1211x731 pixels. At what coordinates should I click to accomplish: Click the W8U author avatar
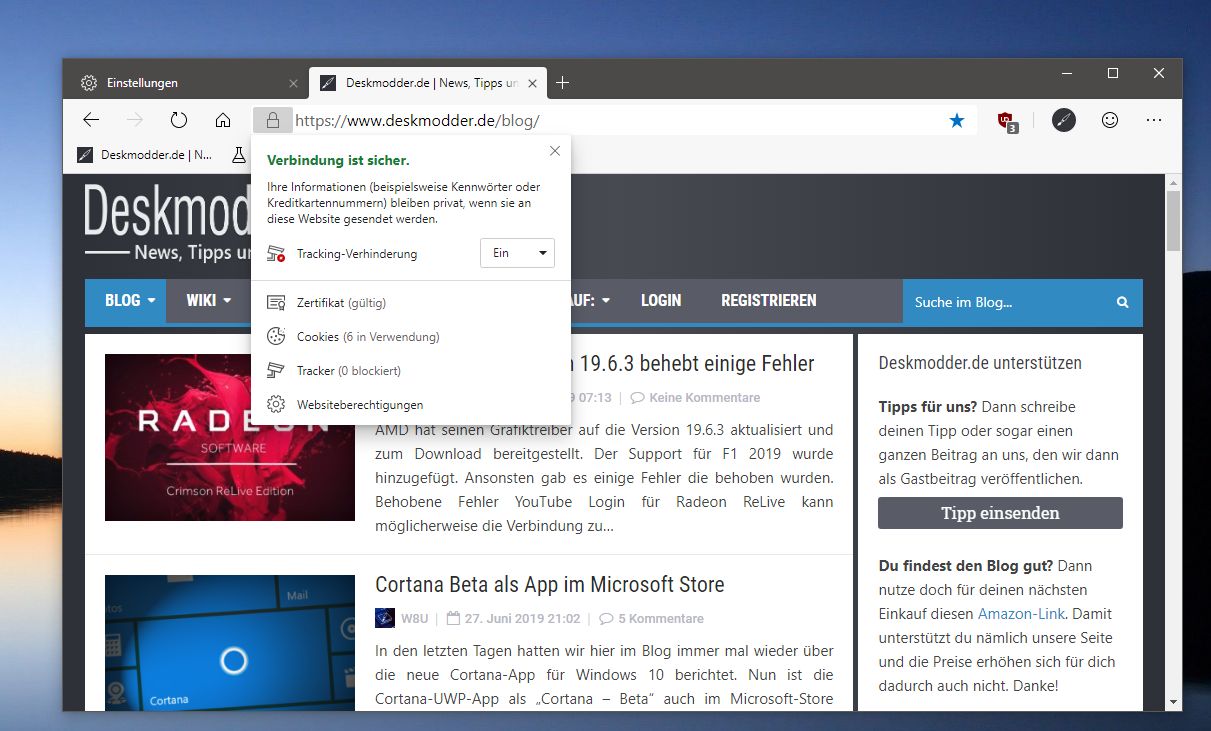(385, 618)
